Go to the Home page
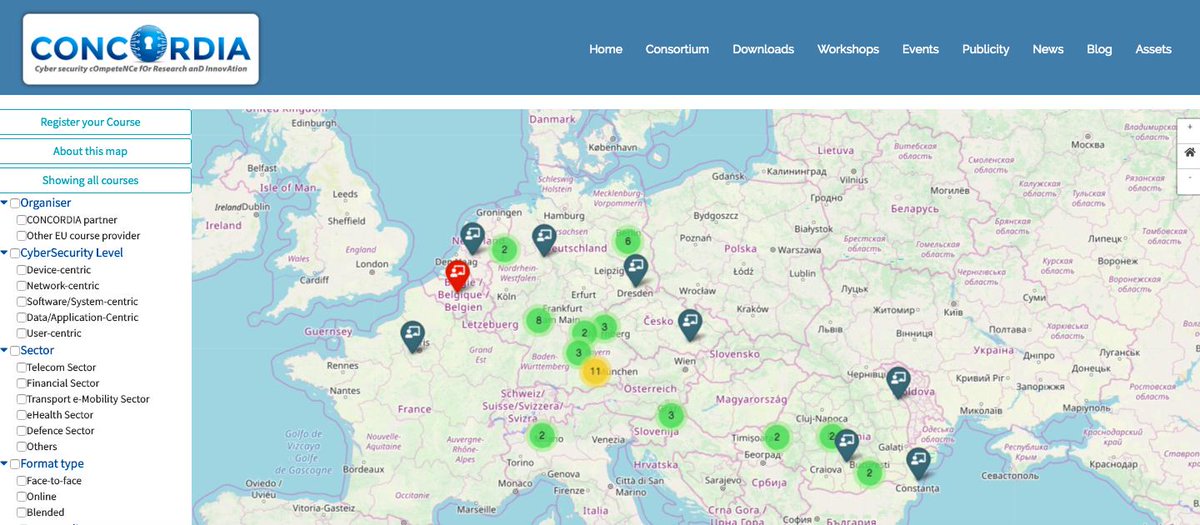The image size is (1200, 525). (606, 49)
